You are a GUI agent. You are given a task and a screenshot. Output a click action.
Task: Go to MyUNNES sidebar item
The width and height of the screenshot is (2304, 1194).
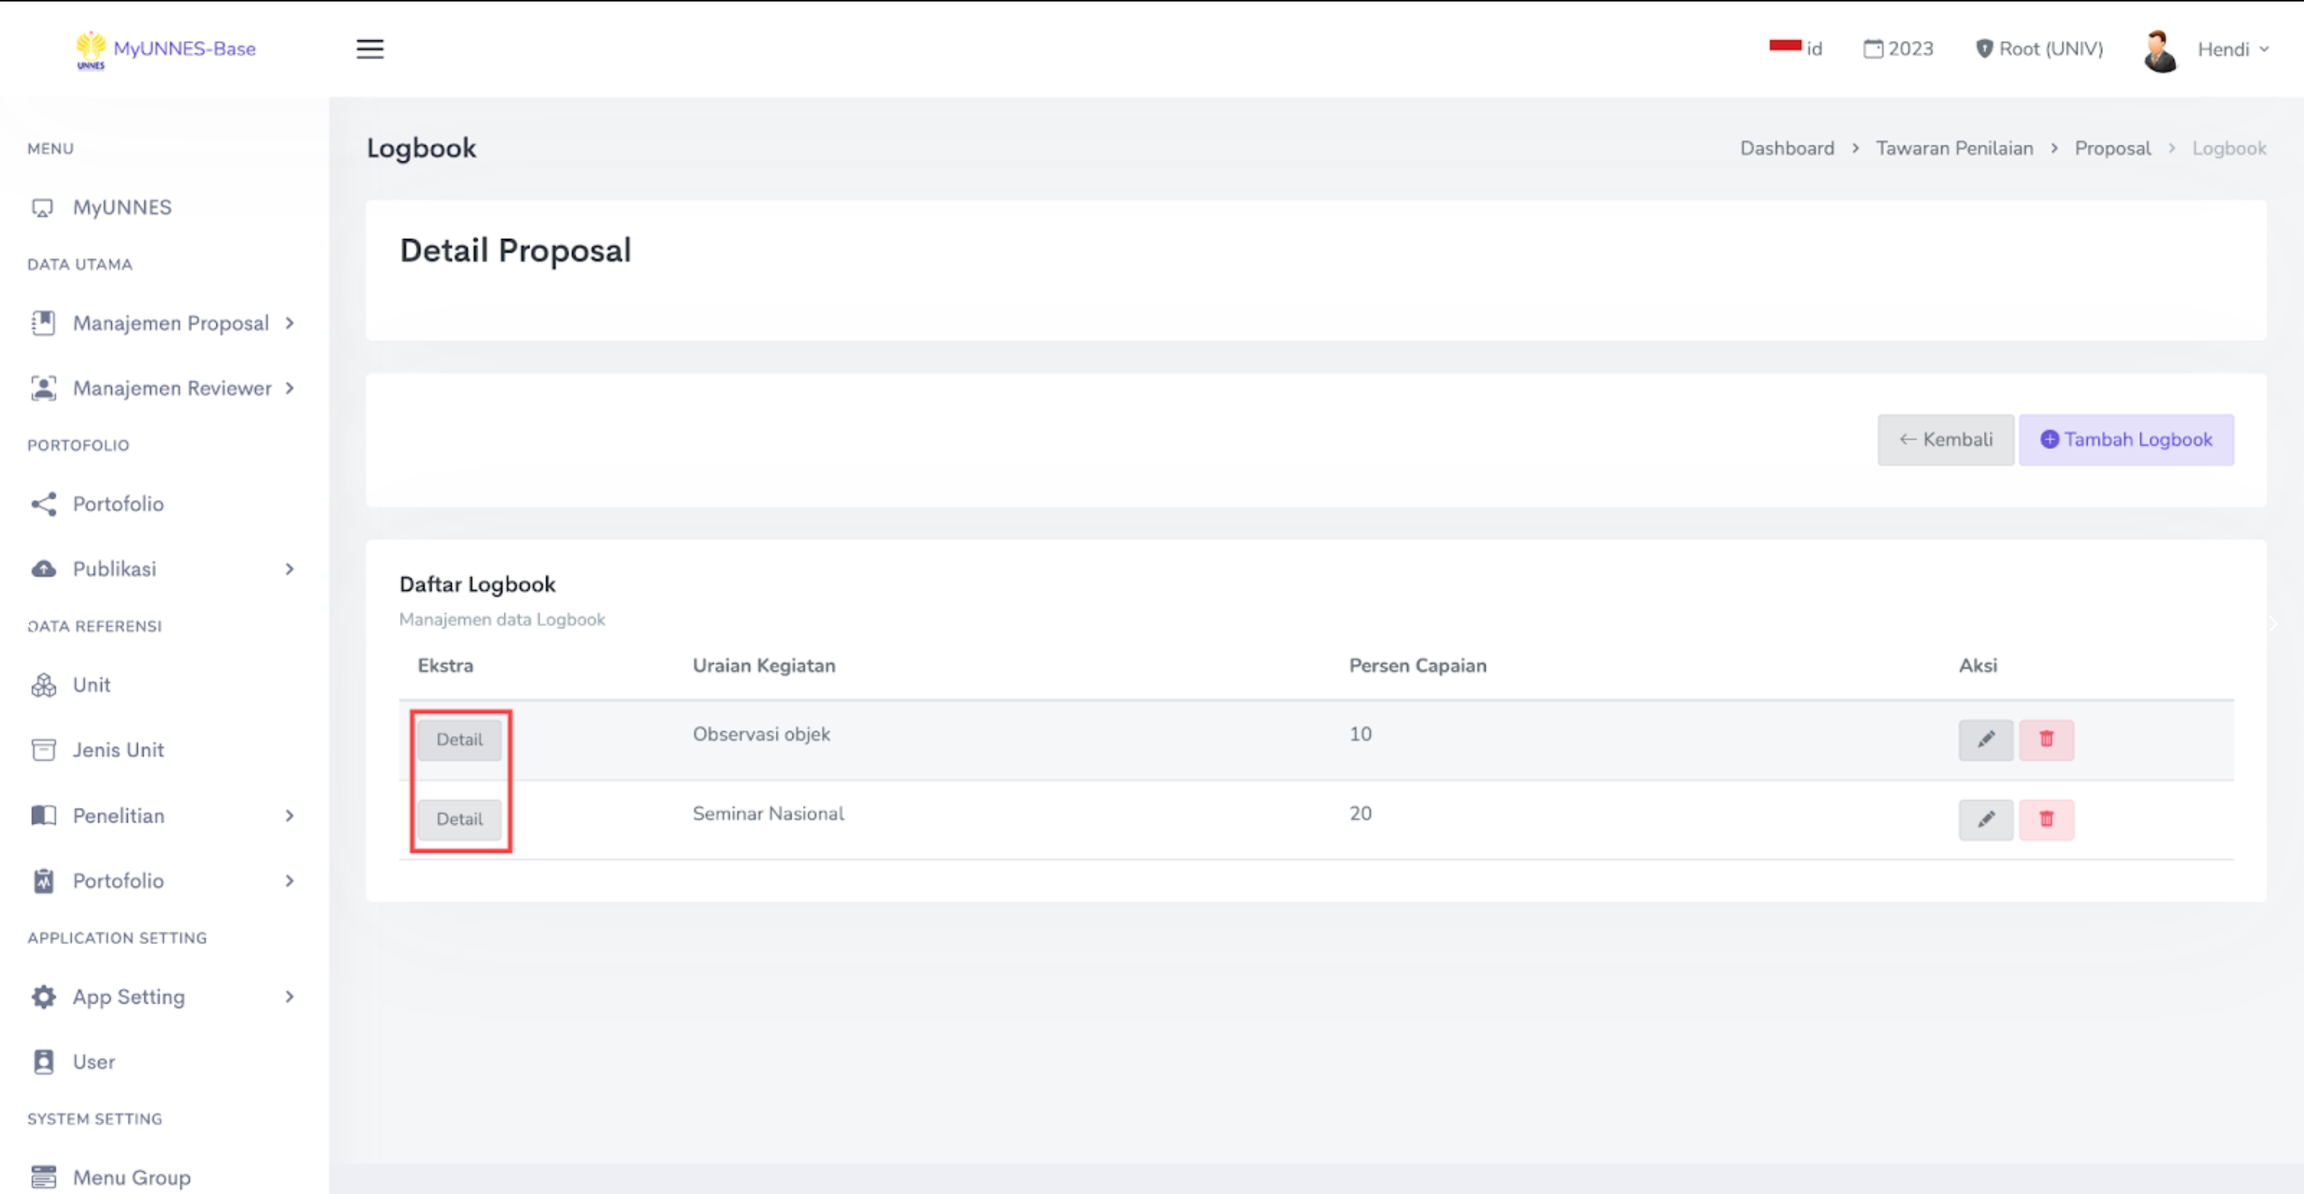point(122,207)
